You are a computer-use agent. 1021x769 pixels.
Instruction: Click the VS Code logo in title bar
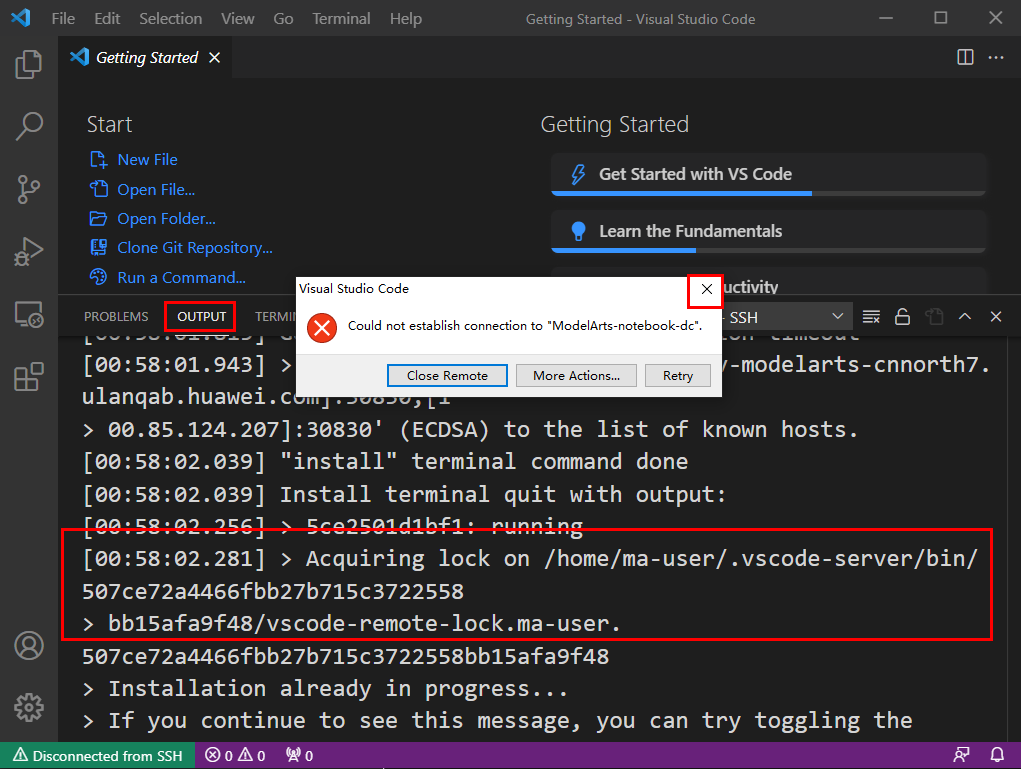[x=21, y=18]
